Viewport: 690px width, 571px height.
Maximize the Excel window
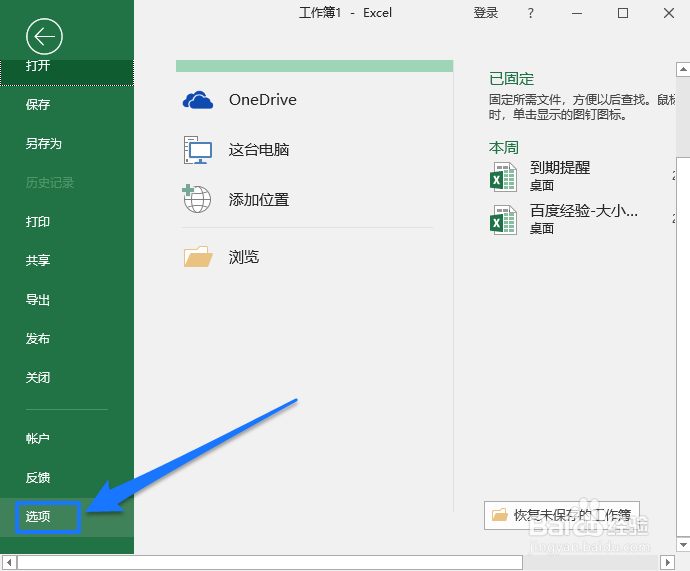point(623,13)
